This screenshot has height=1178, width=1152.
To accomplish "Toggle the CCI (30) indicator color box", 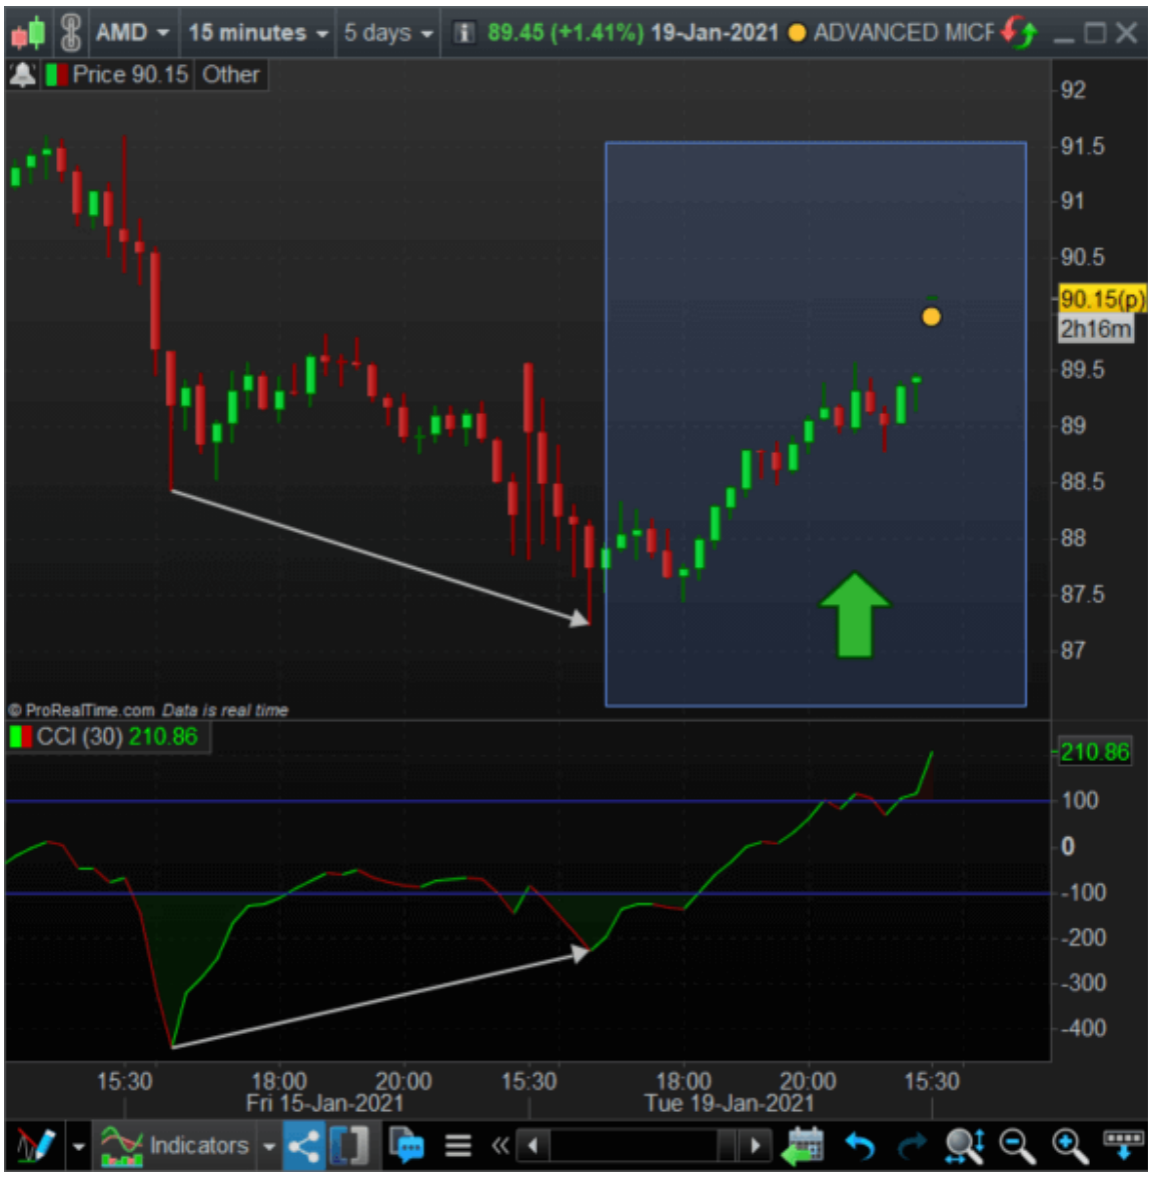I will click(21, 737).
